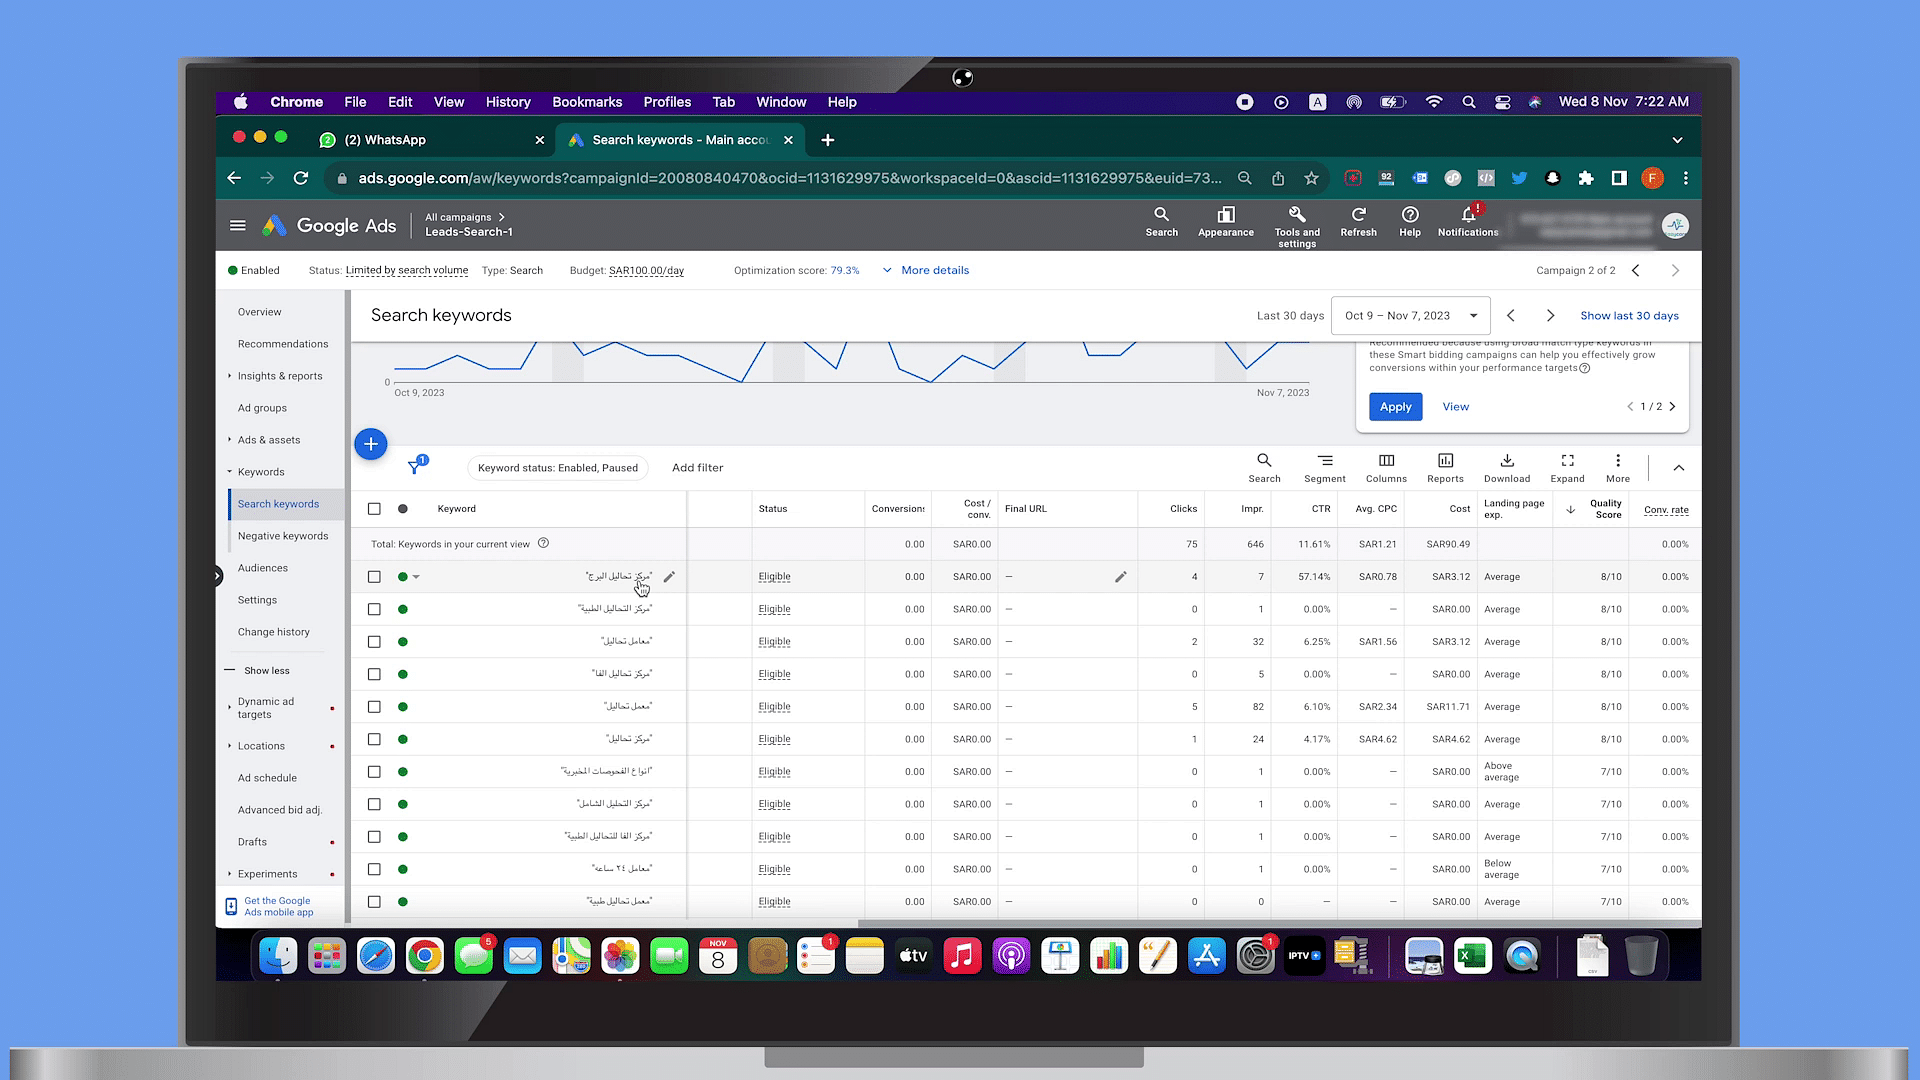Image resolution: width=1920 pixels, height=1080 pixels.
Task: Check the keyword row with 82 impressions
Action: pyautogui.click(x=374, y=707)
